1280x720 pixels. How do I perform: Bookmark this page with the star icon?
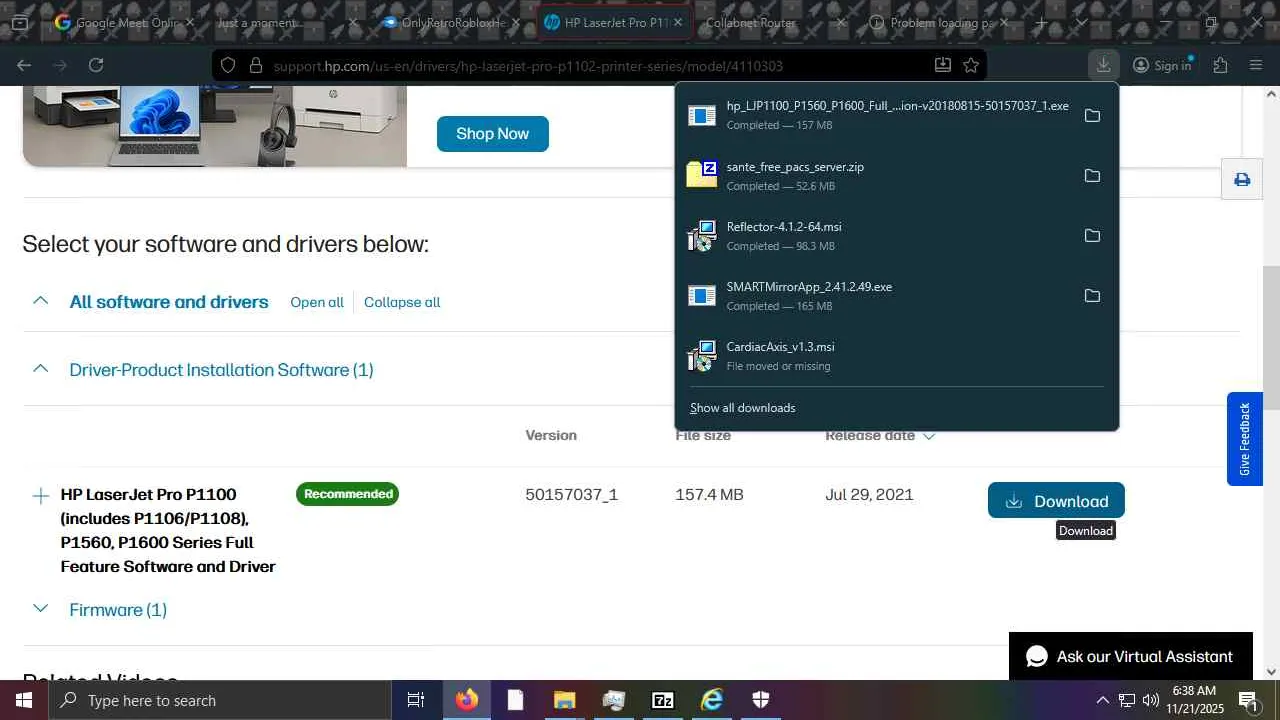(x=970, y=65)
